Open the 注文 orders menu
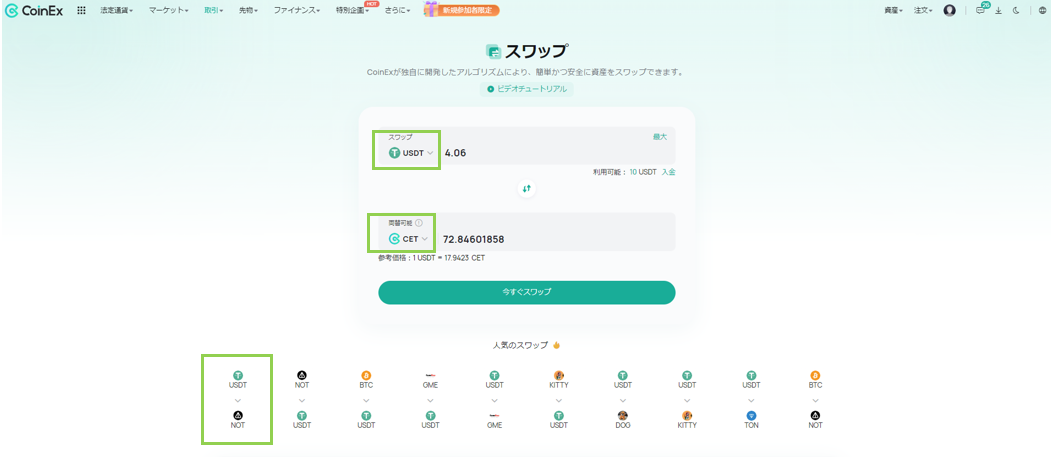1051x470 pixels. [x=924, y=11]
